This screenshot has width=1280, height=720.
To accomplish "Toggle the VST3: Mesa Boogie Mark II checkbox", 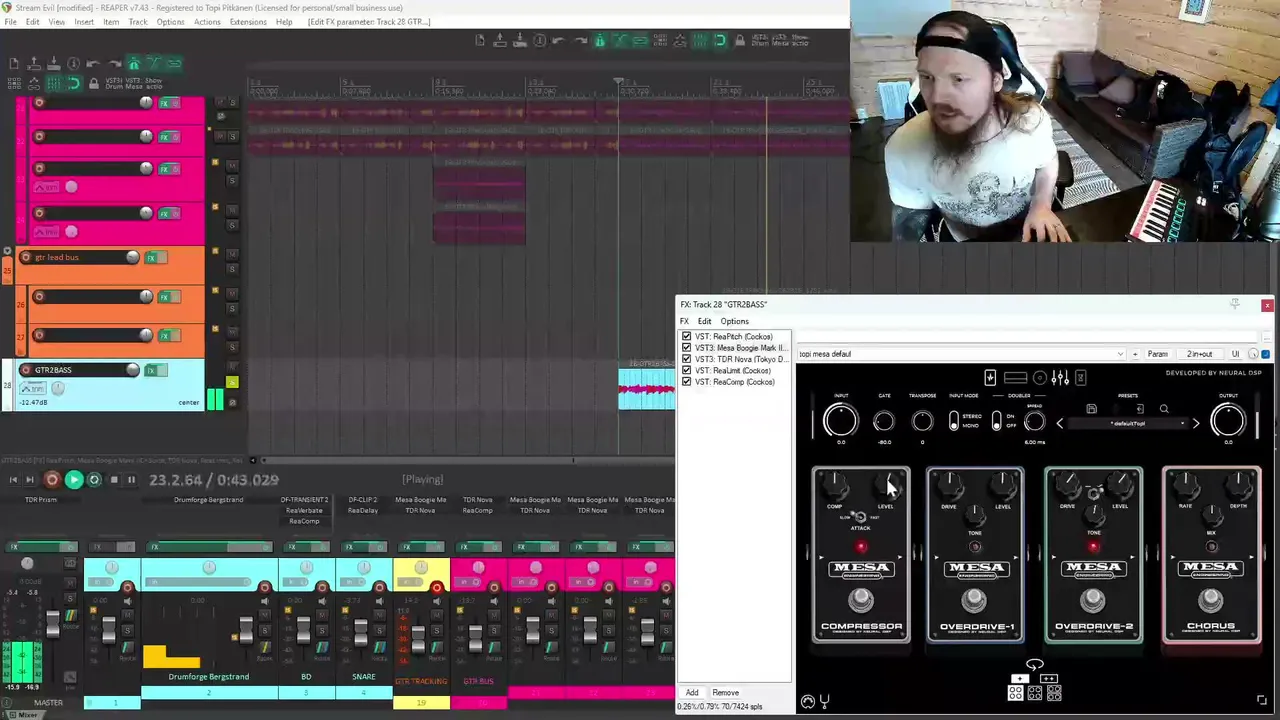I will point(686,348).
